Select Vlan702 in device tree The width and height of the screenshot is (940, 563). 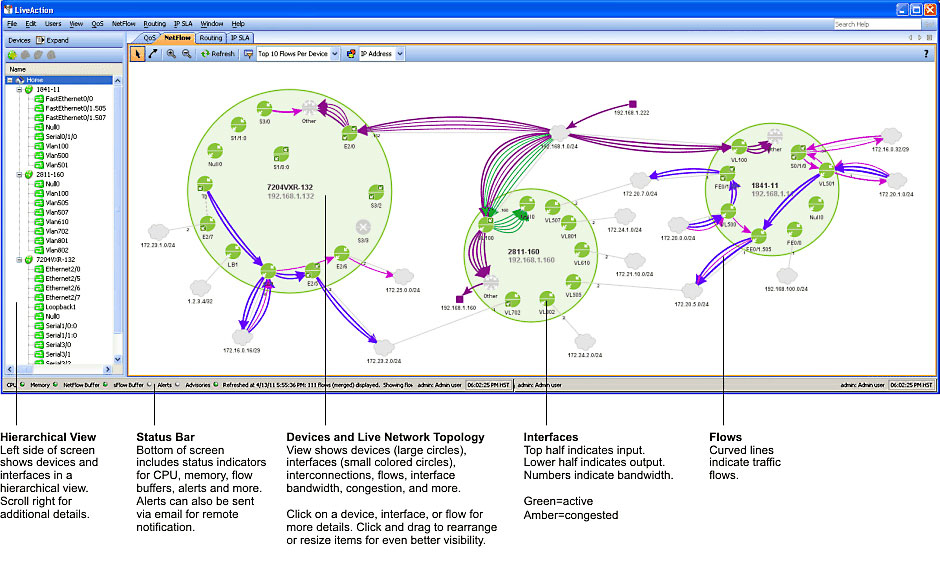pos(57,231)
